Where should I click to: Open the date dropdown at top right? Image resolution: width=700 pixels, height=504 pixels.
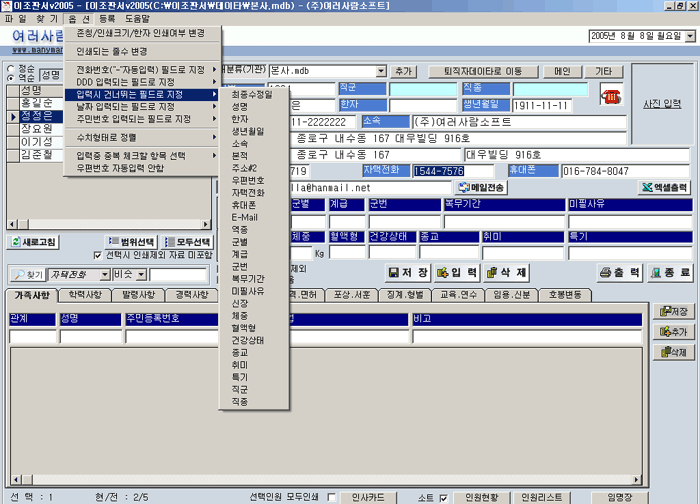688,37
